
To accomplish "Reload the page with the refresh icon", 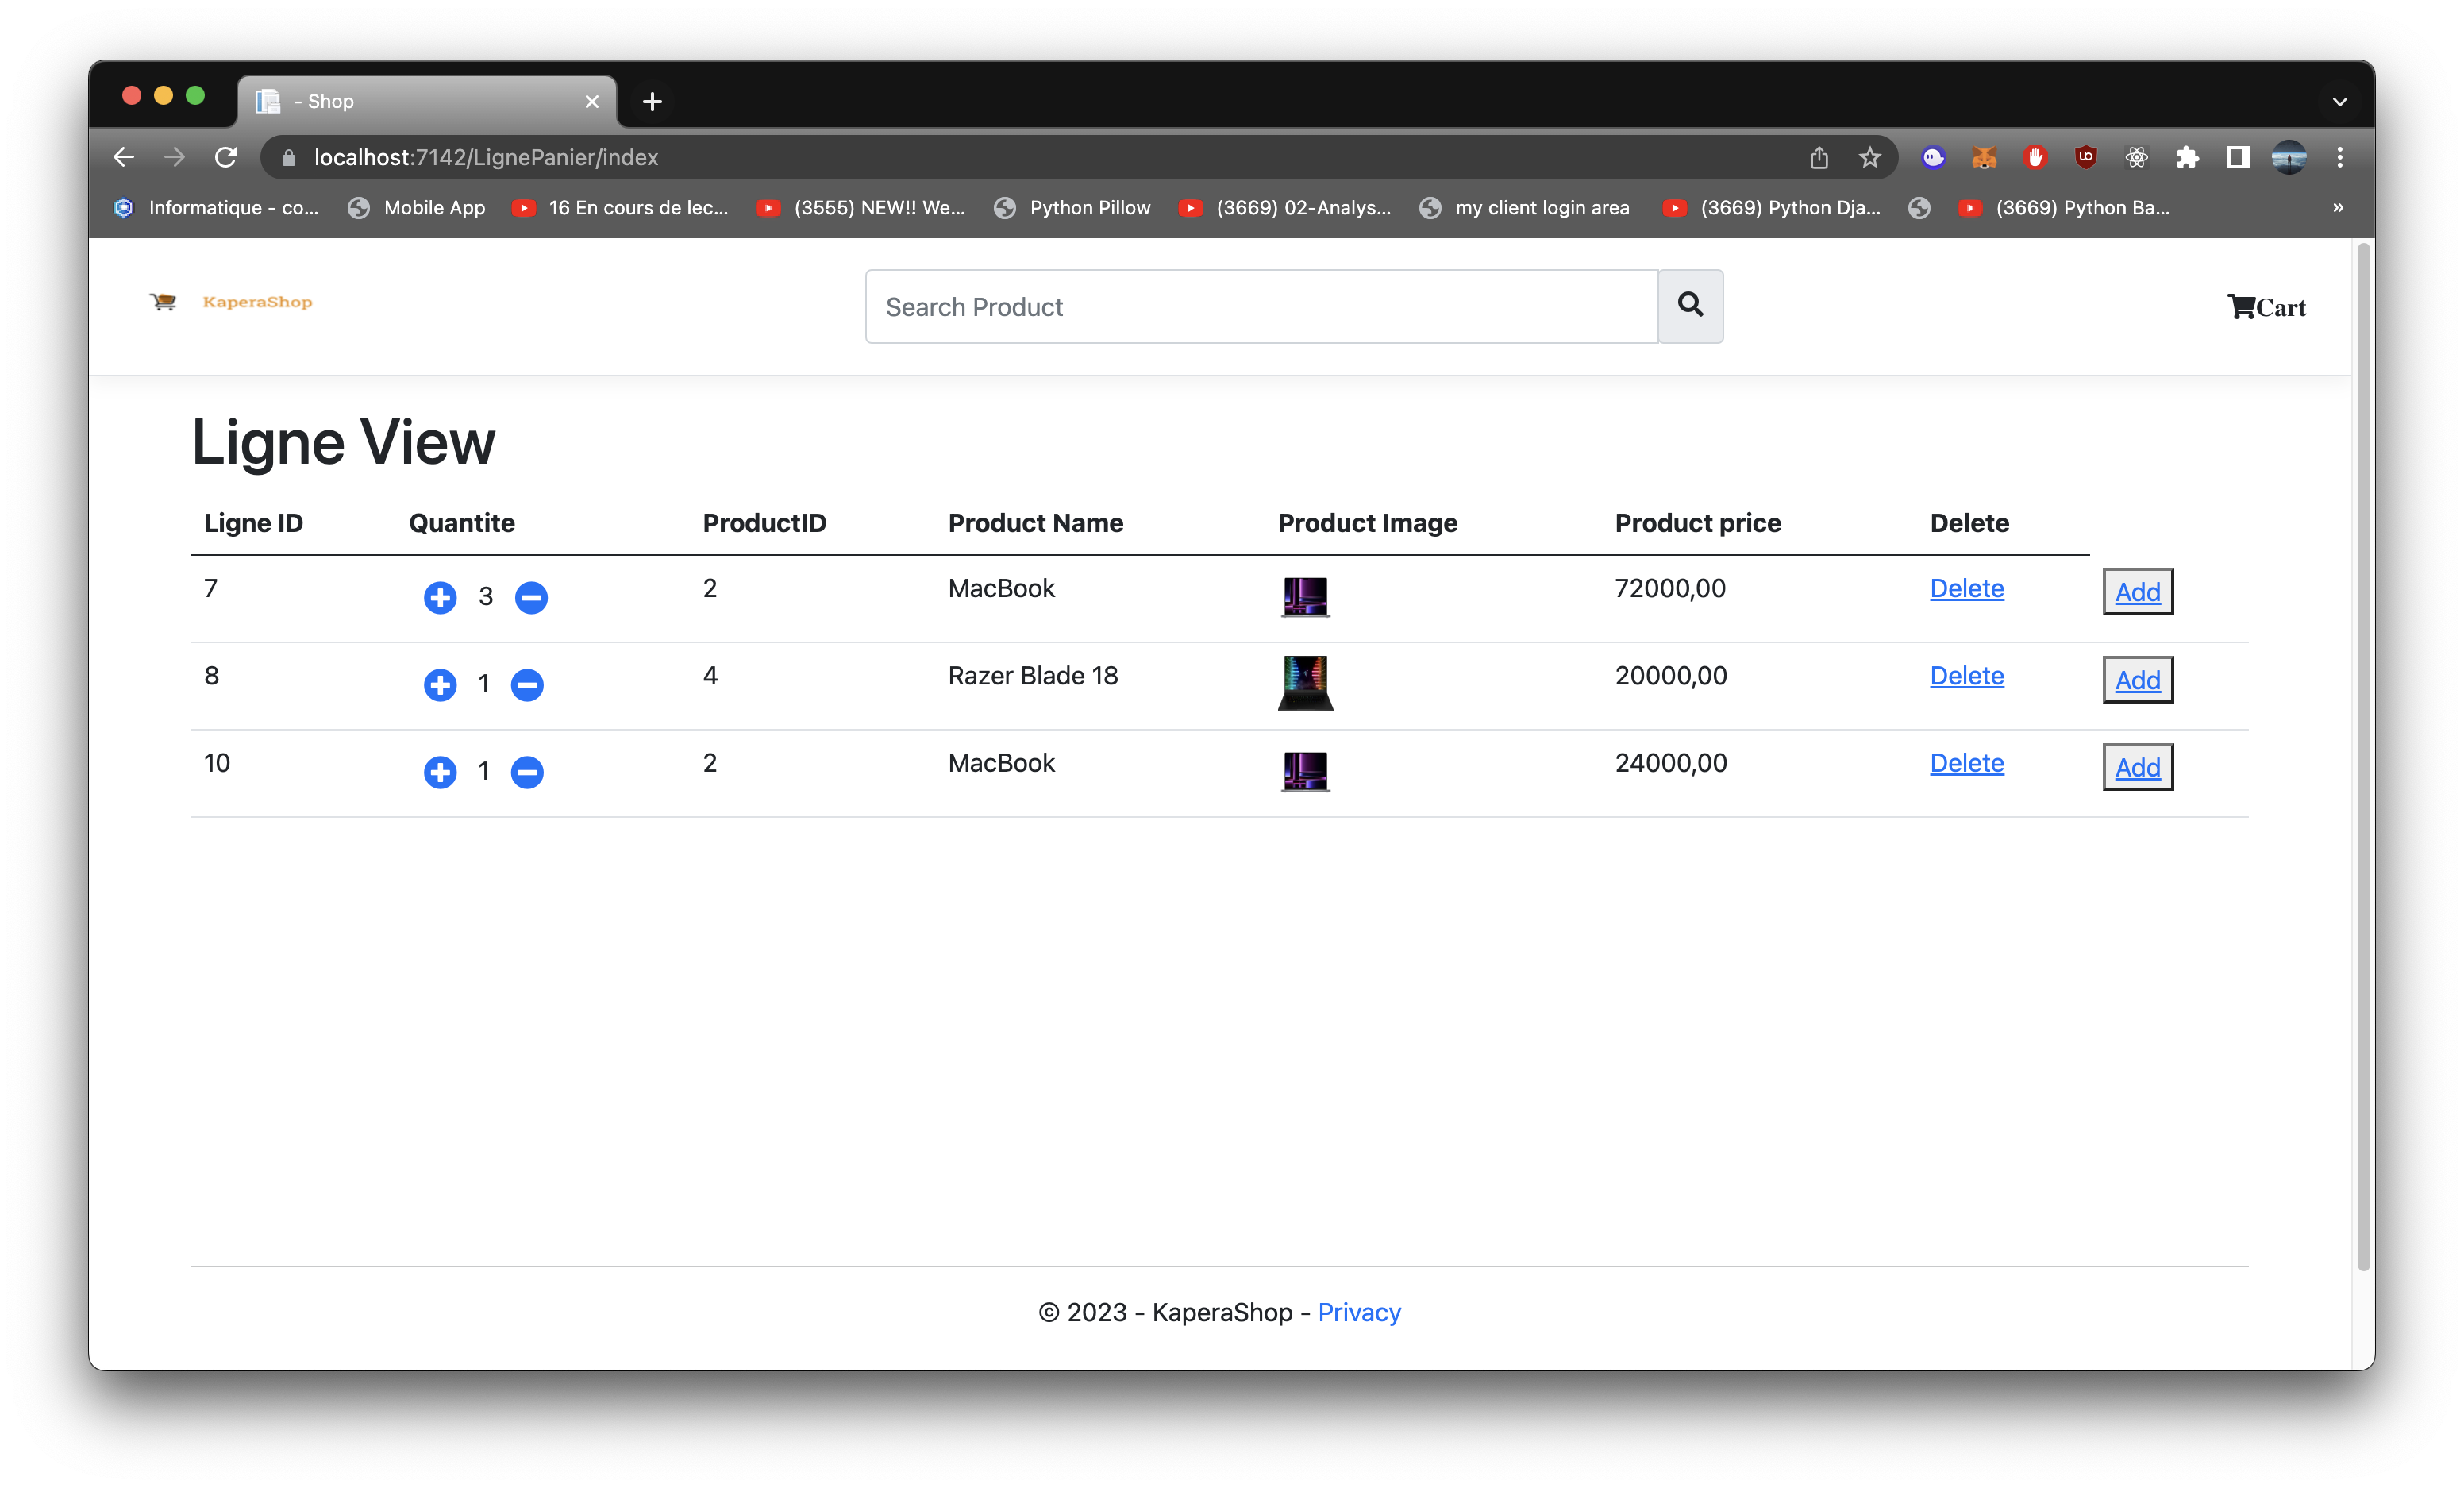I will point(226,157).
